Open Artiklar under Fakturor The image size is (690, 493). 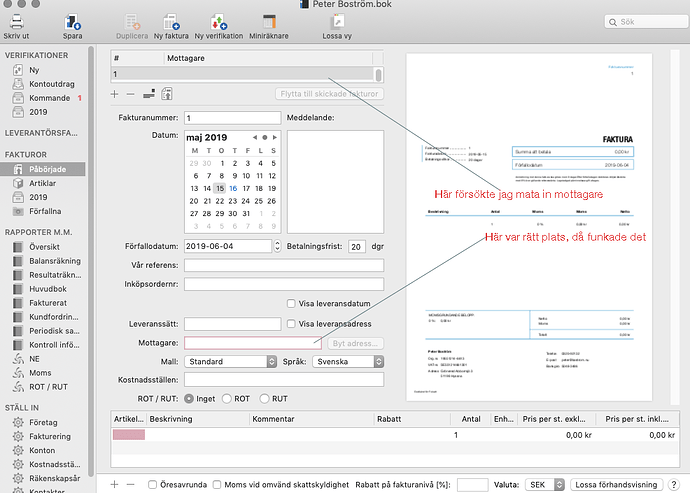(42, 183)
